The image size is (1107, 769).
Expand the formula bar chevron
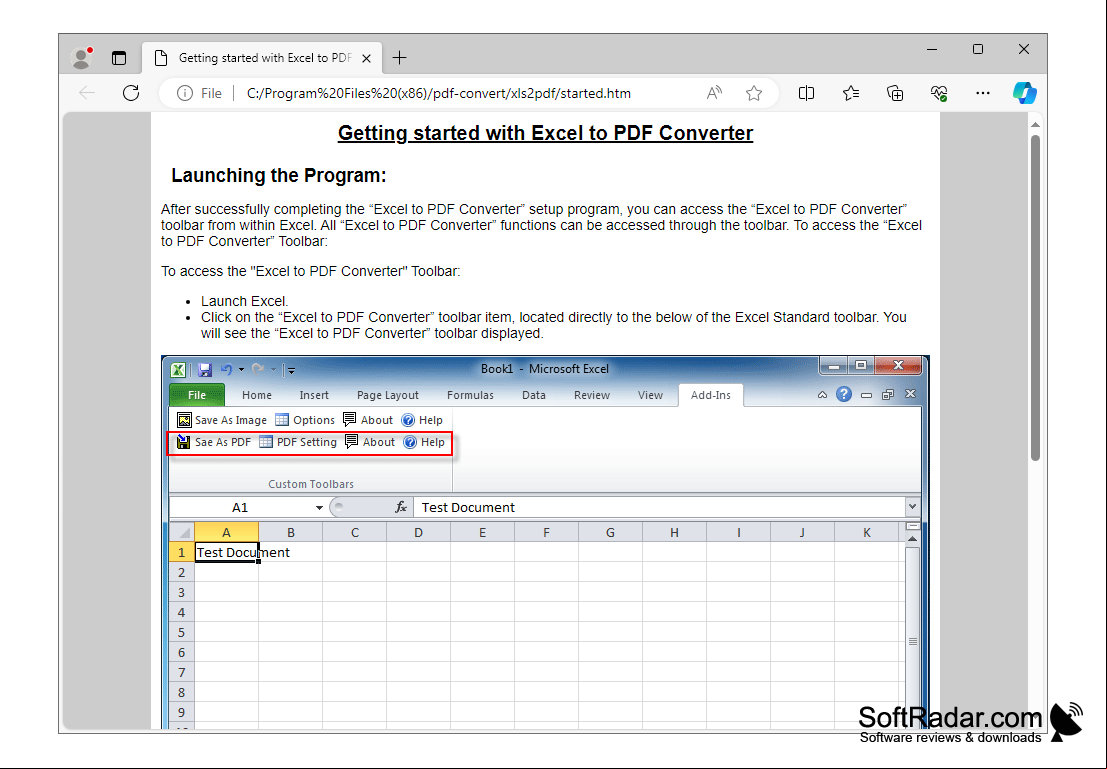pos(912,506)
